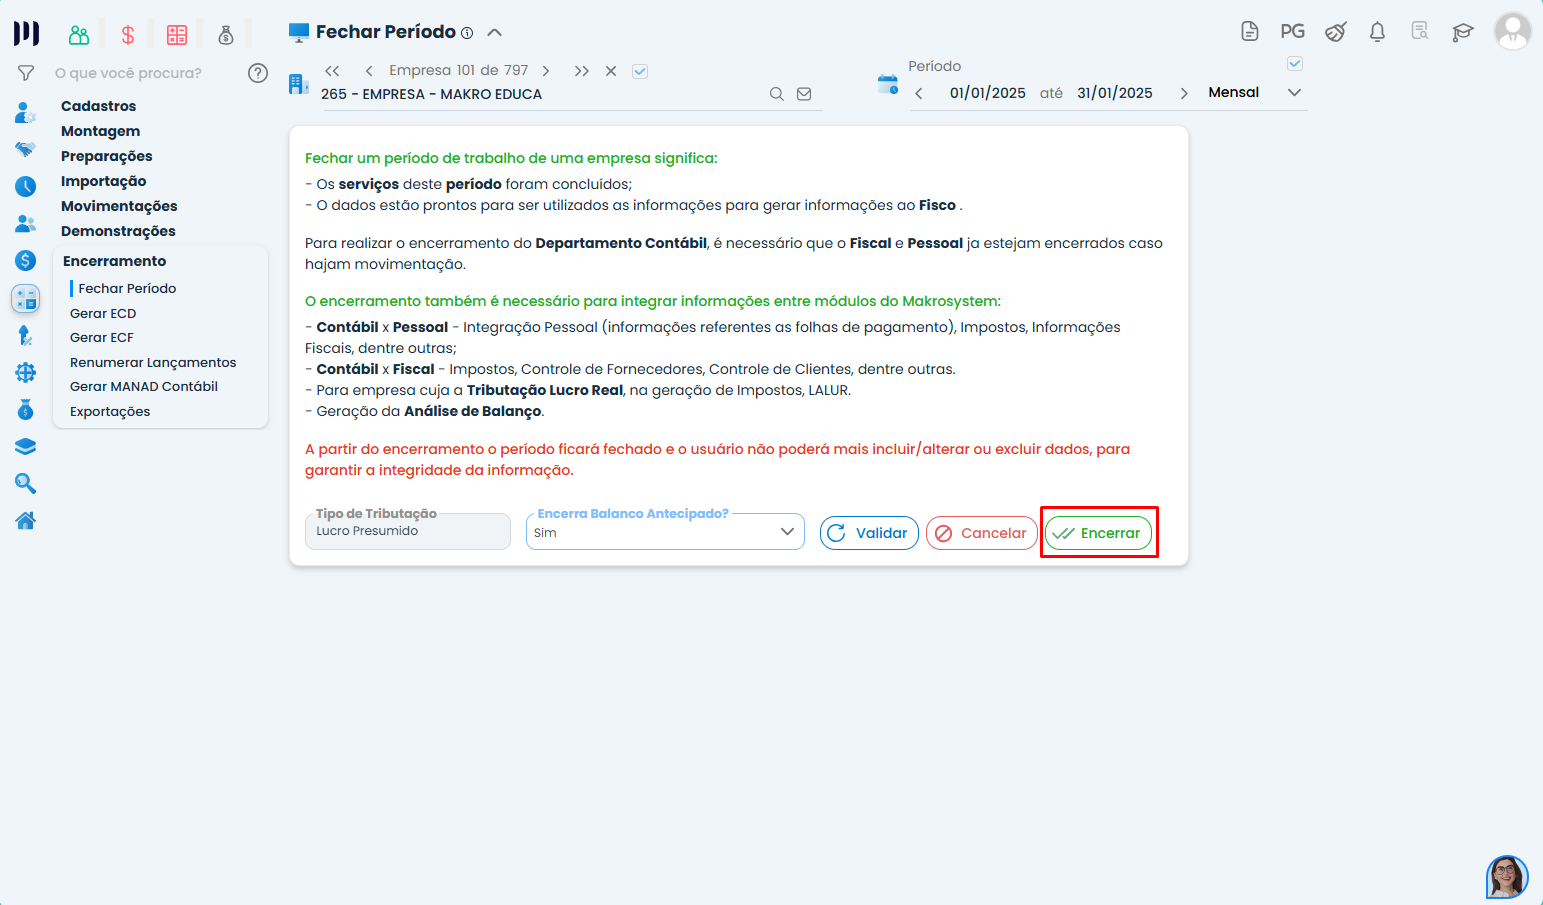Go to next period arrow
This screenshot has height=905, width=1543.
point(1184,93)
